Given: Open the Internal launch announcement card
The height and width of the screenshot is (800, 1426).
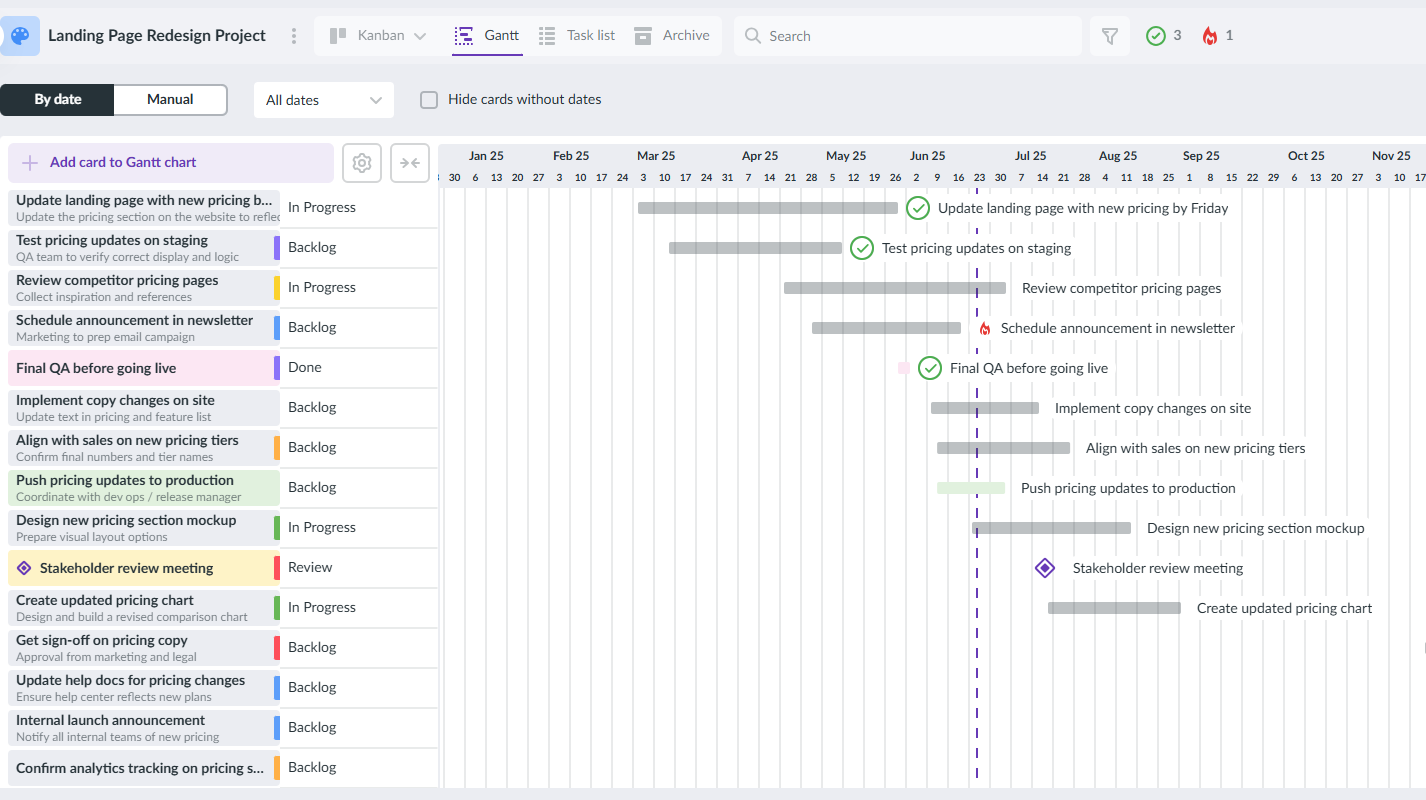Looking at the screenshot, I should [x=144, y=728].
